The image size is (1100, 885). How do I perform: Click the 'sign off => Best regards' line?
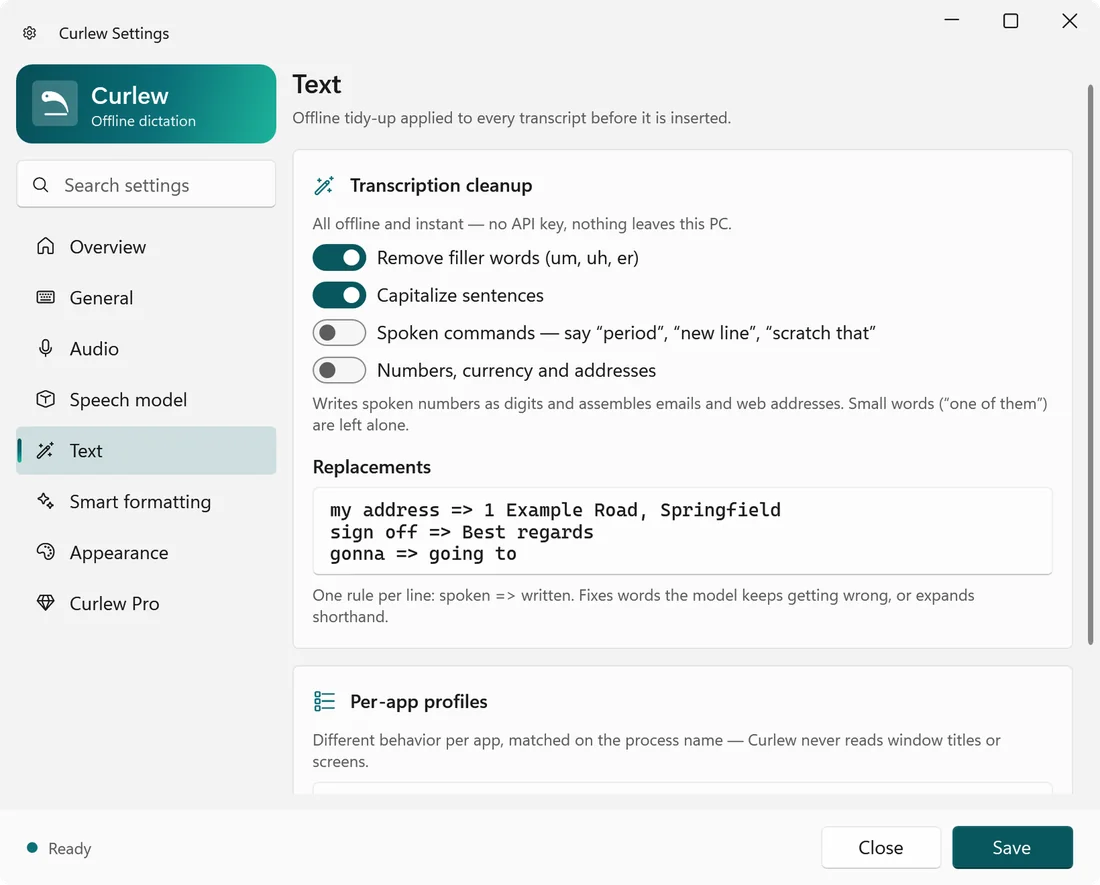click(462, 532)
